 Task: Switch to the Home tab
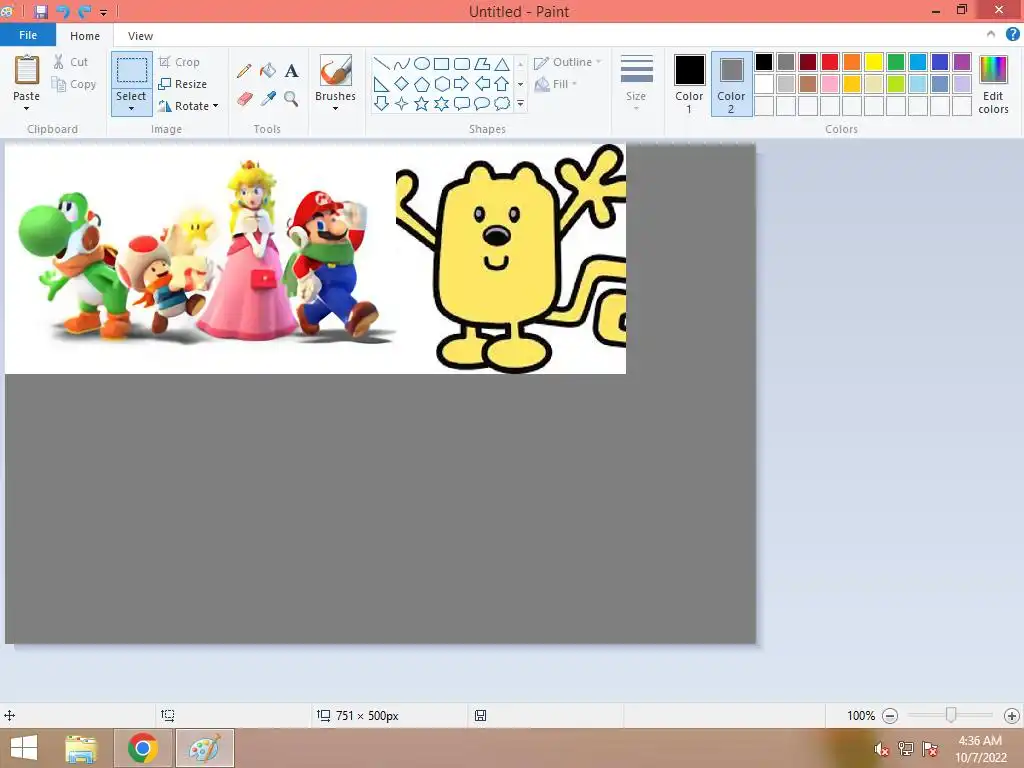point(85,36)
